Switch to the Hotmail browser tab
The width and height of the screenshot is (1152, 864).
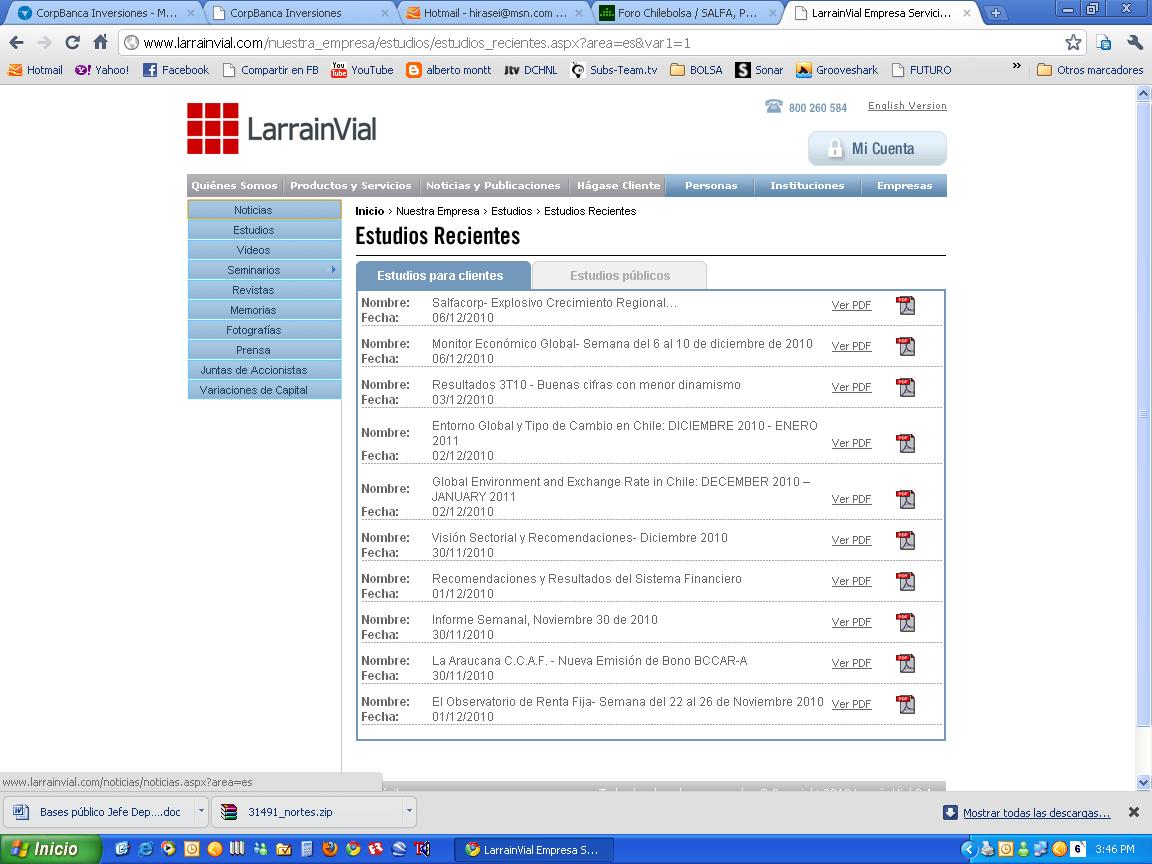point(494,12)
